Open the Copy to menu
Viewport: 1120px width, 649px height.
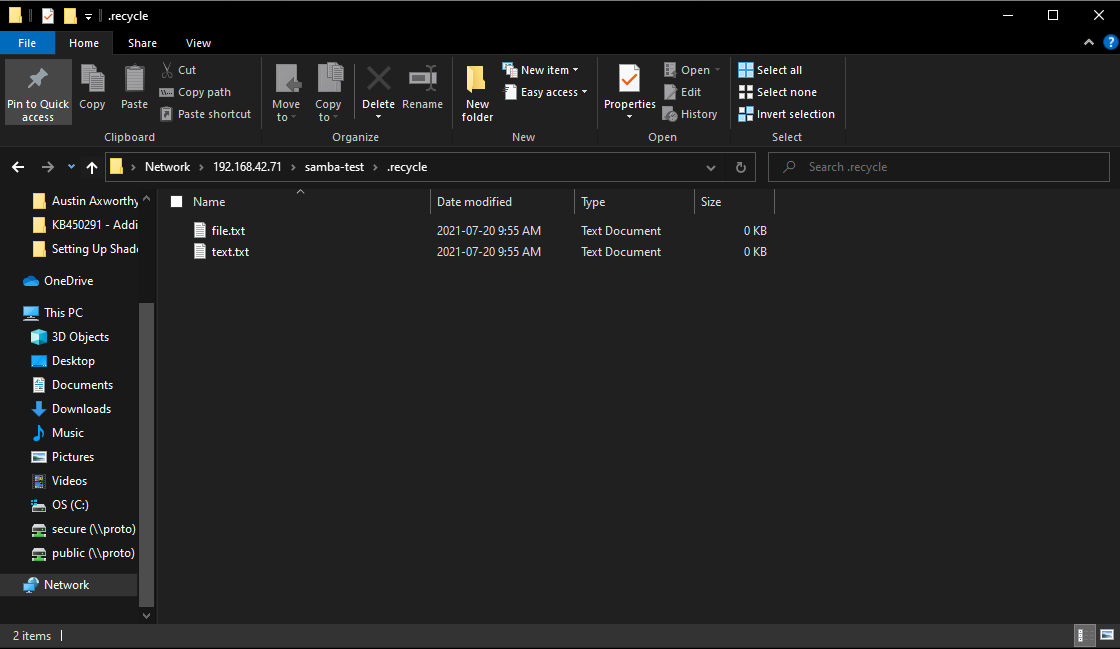click(x=329, y=93)
